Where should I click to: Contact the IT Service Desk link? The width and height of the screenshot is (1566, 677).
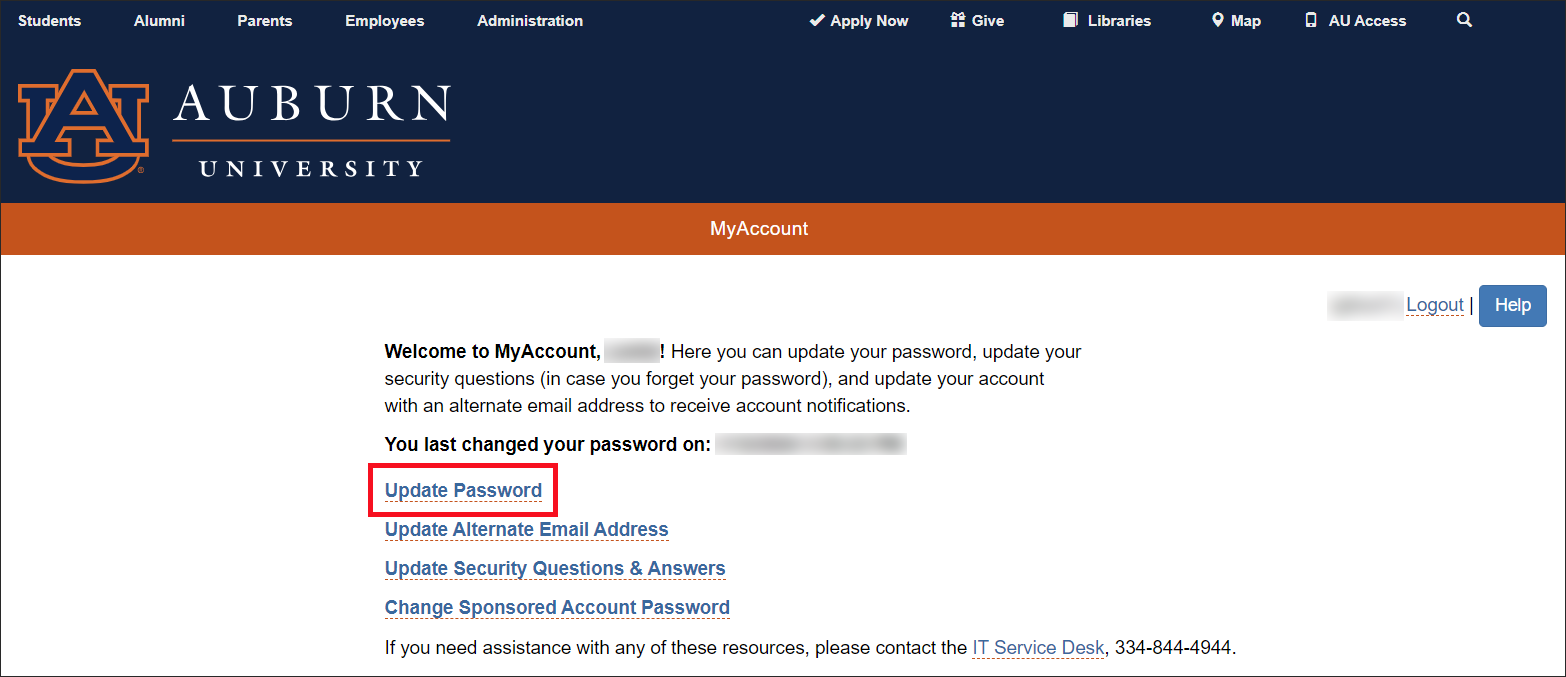tap(1037, 647)
